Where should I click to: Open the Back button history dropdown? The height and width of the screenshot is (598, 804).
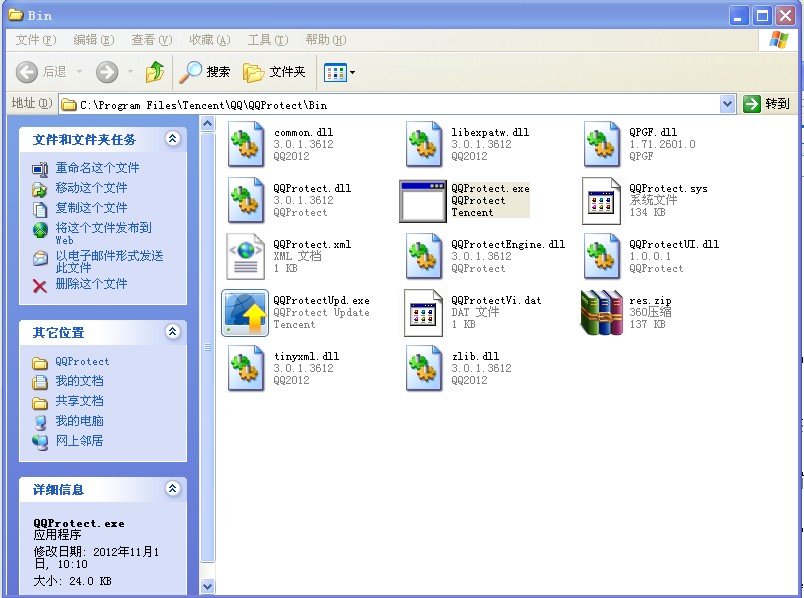[79, 72]
